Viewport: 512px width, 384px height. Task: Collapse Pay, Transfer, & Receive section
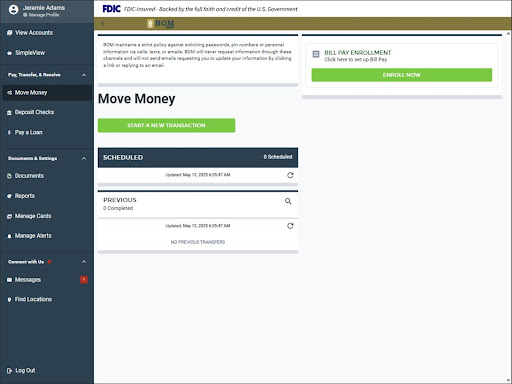[84, 75]
